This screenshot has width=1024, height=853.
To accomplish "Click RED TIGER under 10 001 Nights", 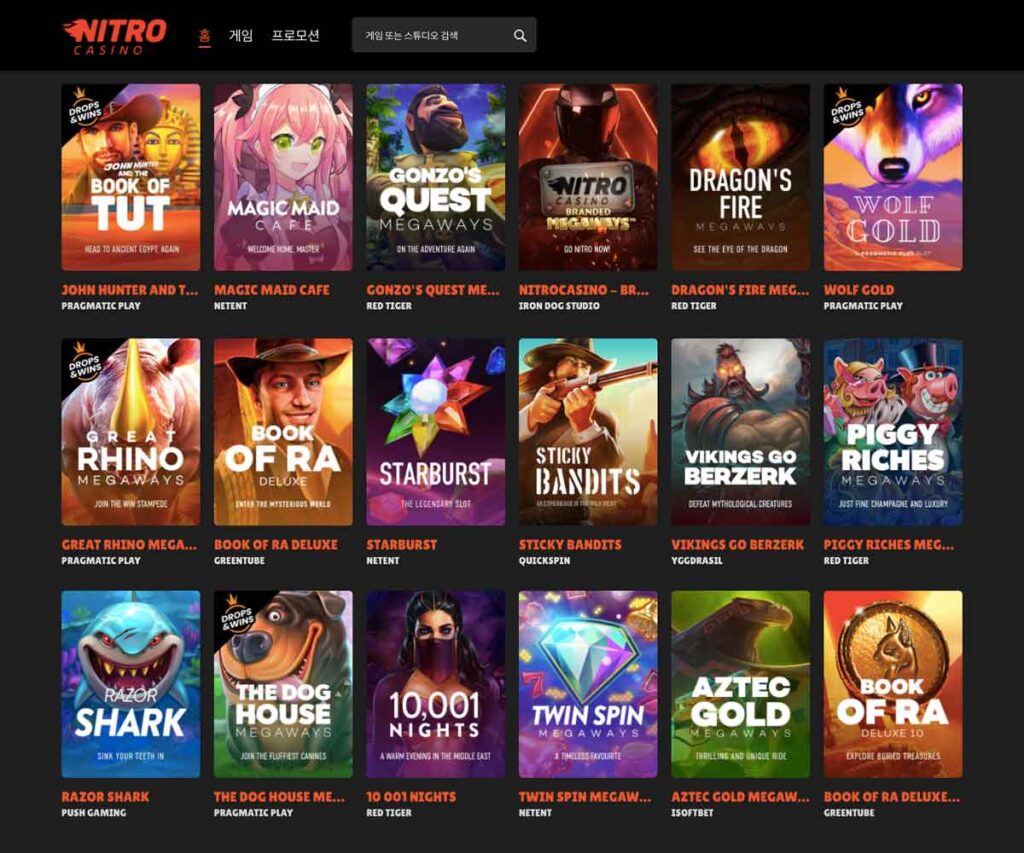I will click(x=389, y=813).
